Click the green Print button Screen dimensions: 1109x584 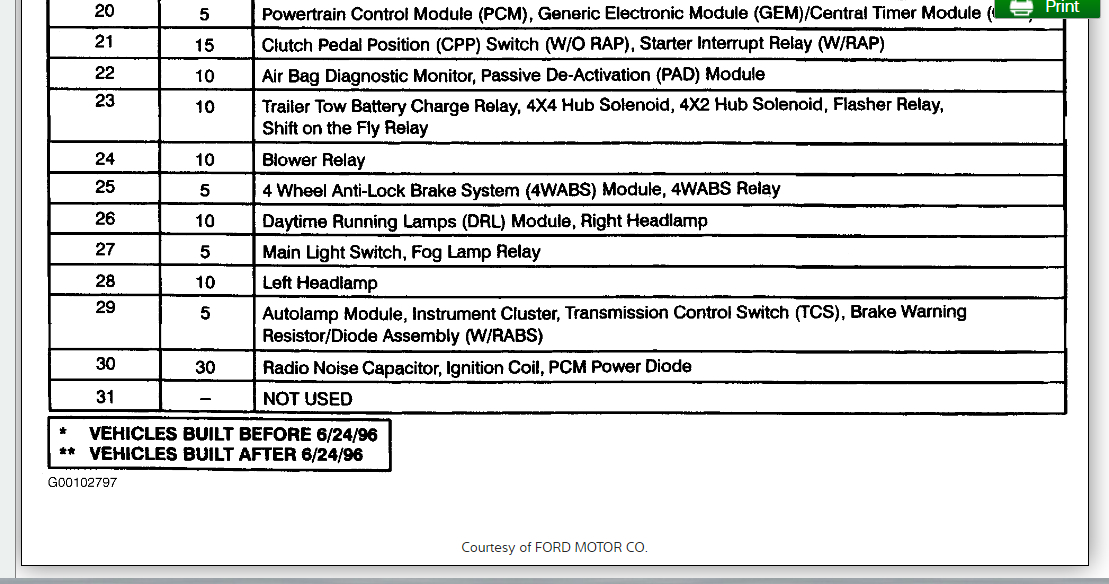1047,8
